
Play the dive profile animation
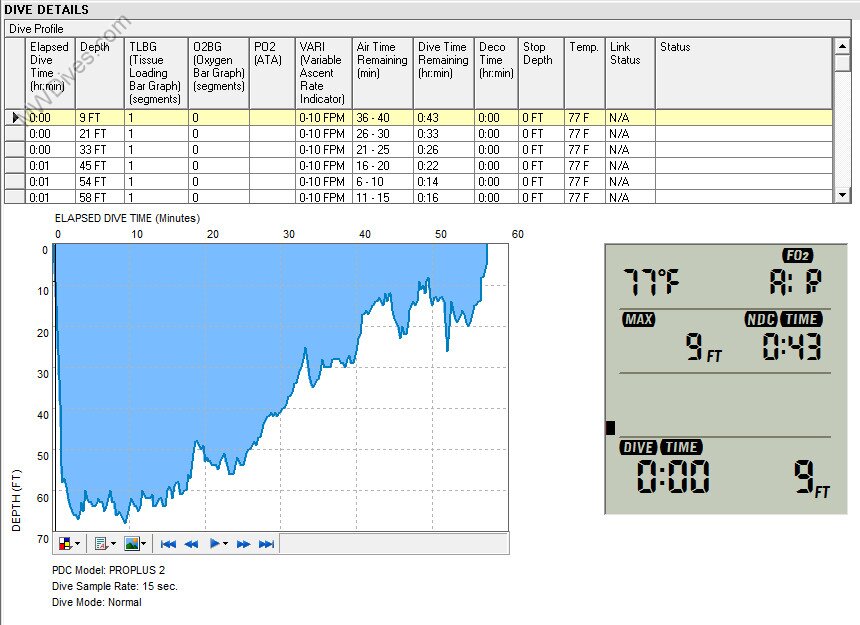(x=214, y=544)
